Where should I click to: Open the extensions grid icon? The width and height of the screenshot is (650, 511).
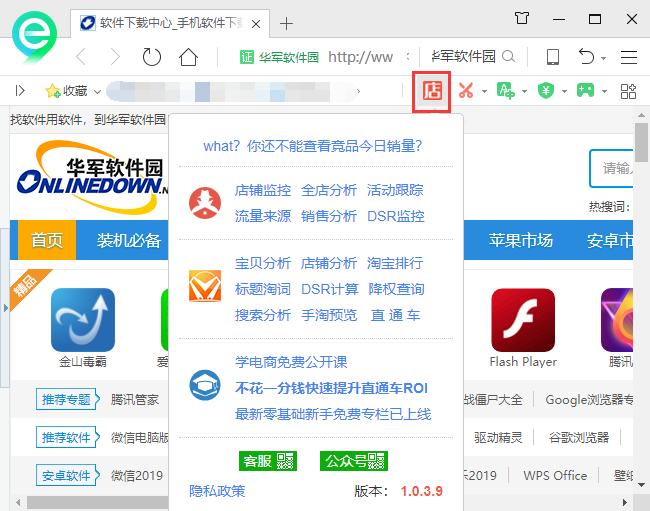(x=629, y=90)
